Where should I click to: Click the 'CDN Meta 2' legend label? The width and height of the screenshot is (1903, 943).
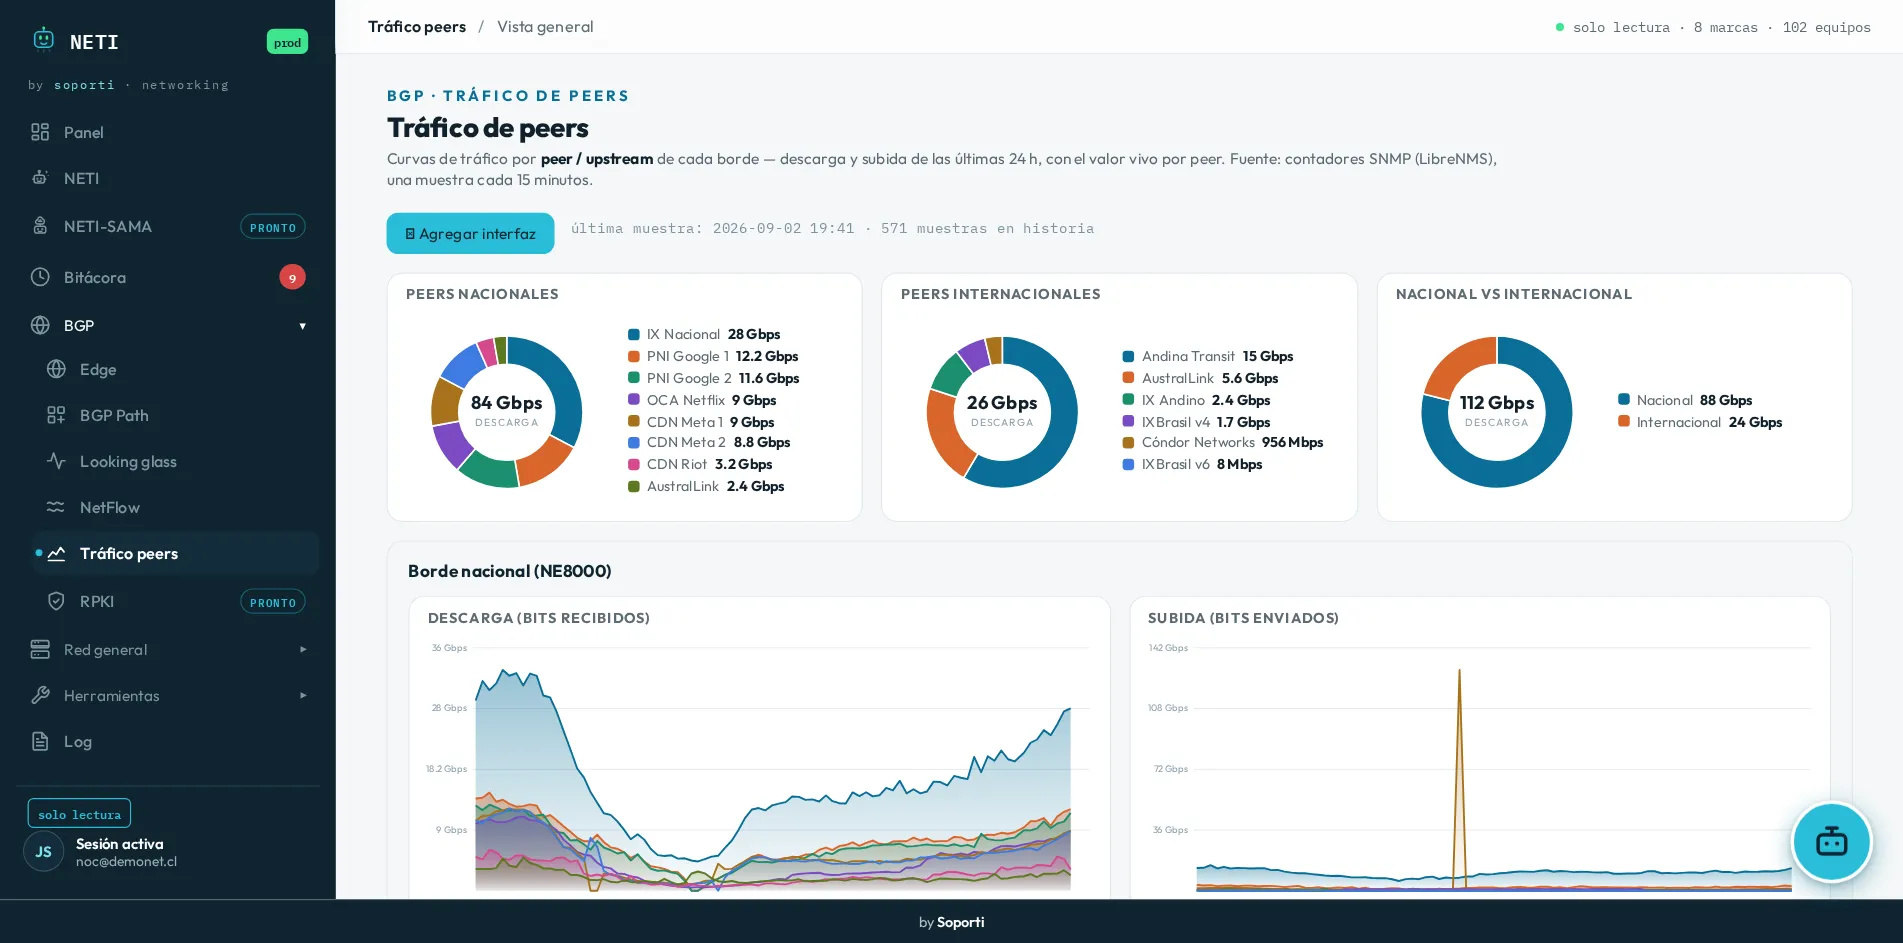click(x=686, y=442)
